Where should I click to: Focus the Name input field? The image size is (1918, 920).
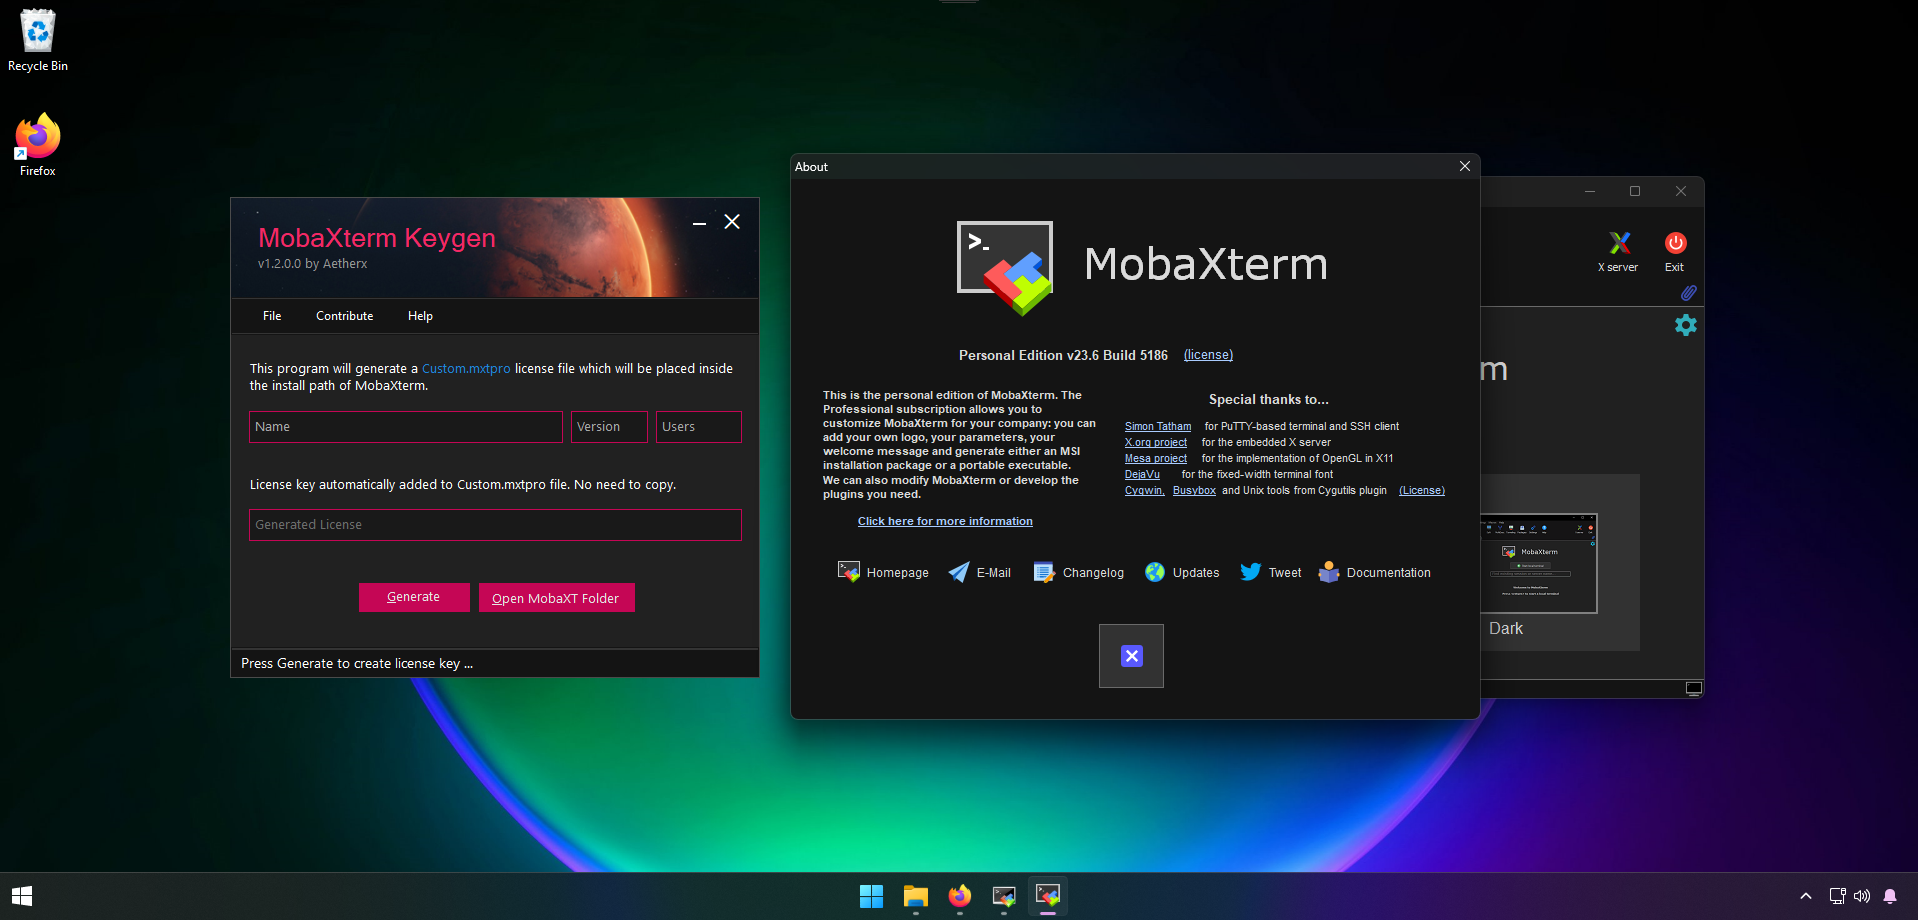click(406, 427)
